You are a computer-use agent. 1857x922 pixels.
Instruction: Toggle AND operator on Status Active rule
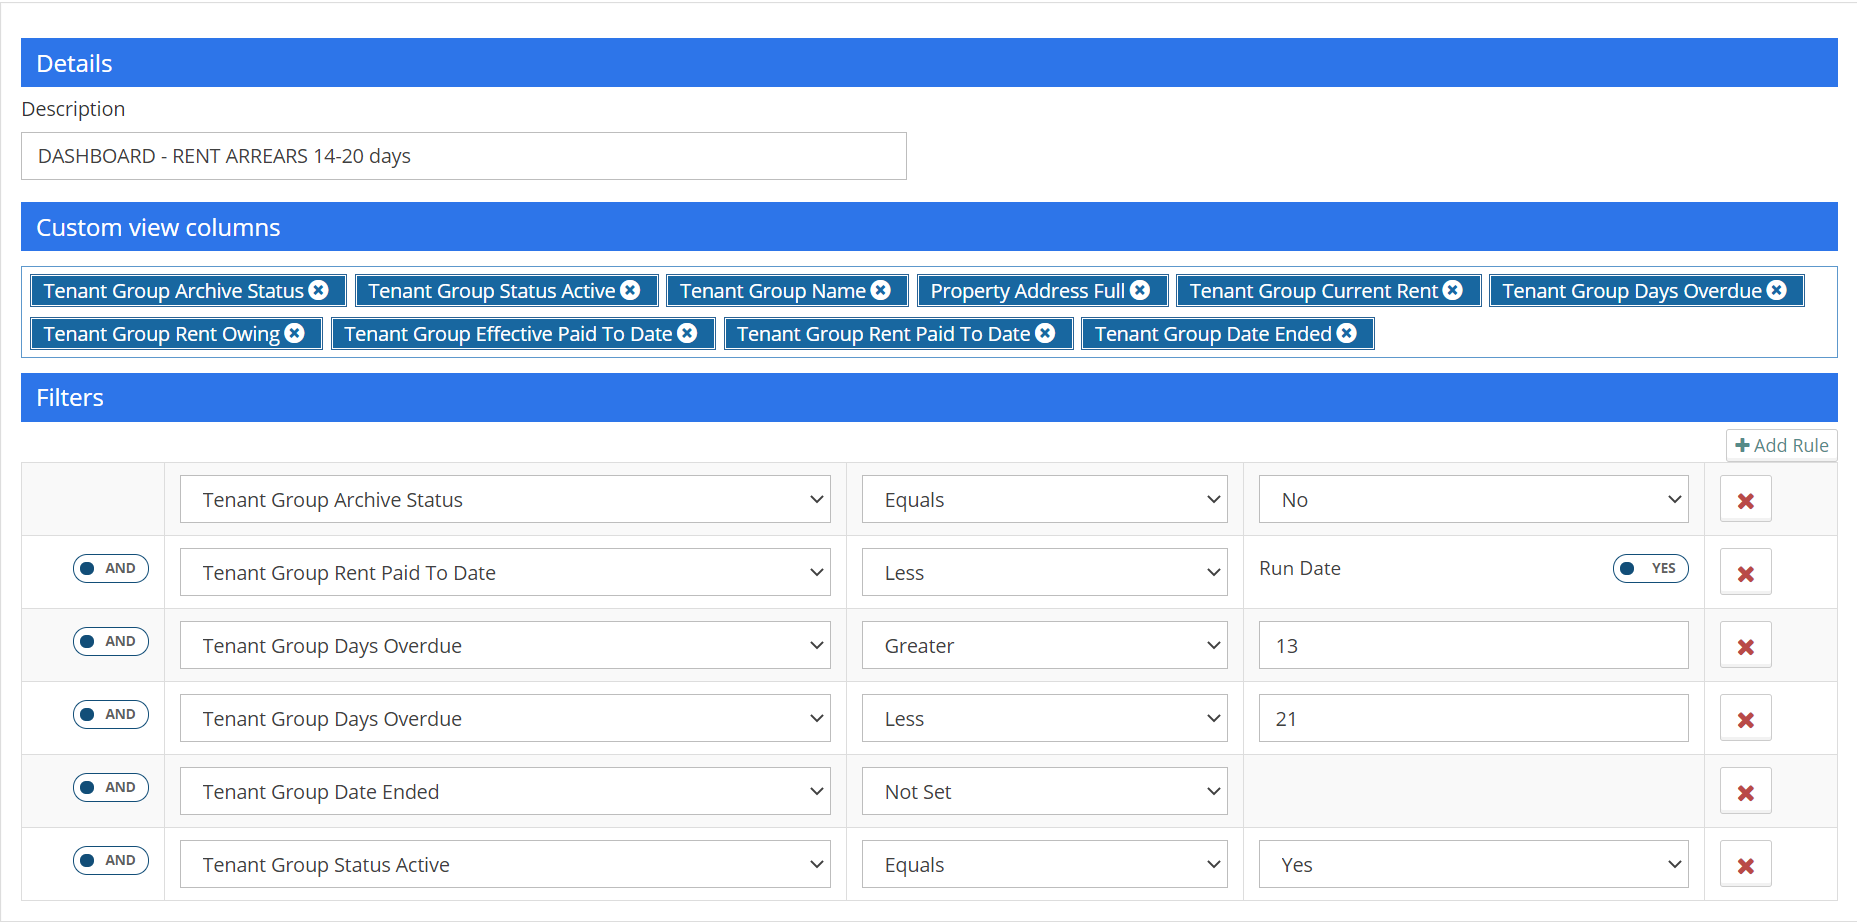111,860
